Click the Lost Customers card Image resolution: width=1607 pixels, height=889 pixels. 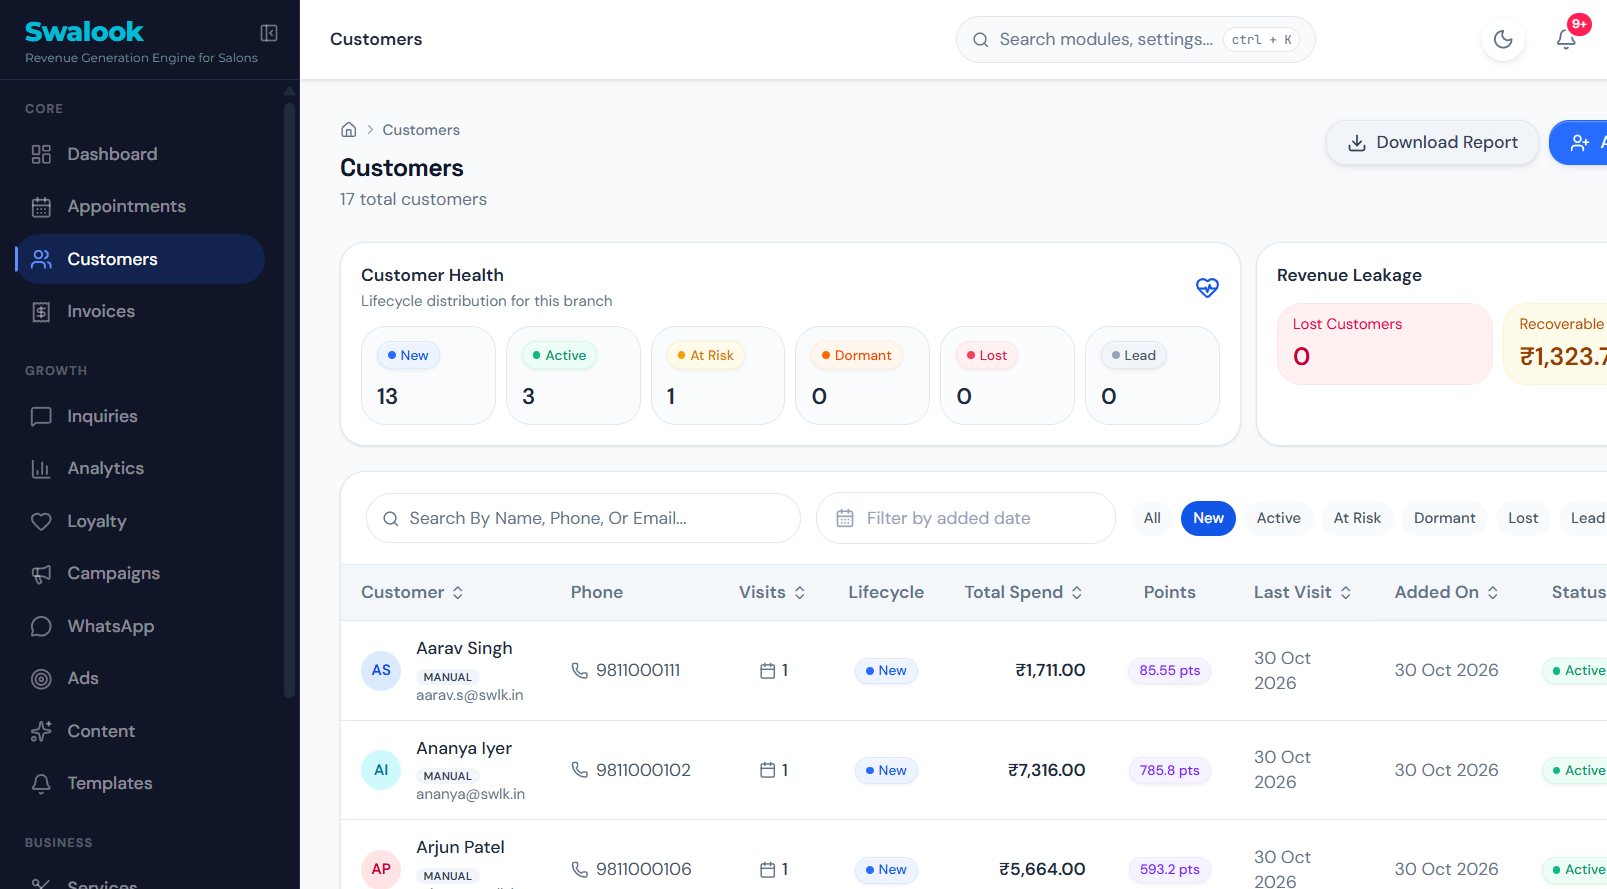(1384, 344)
